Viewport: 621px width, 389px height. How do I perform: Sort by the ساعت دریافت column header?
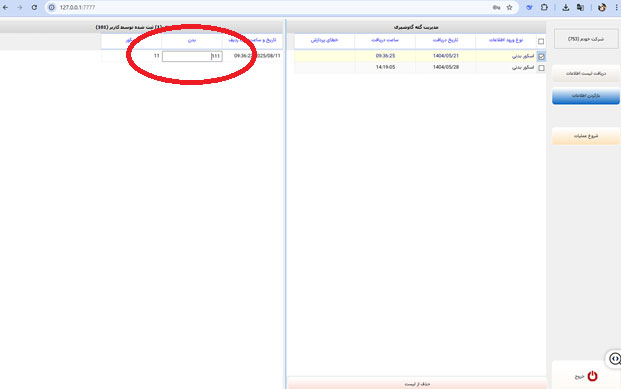point(385,40)
